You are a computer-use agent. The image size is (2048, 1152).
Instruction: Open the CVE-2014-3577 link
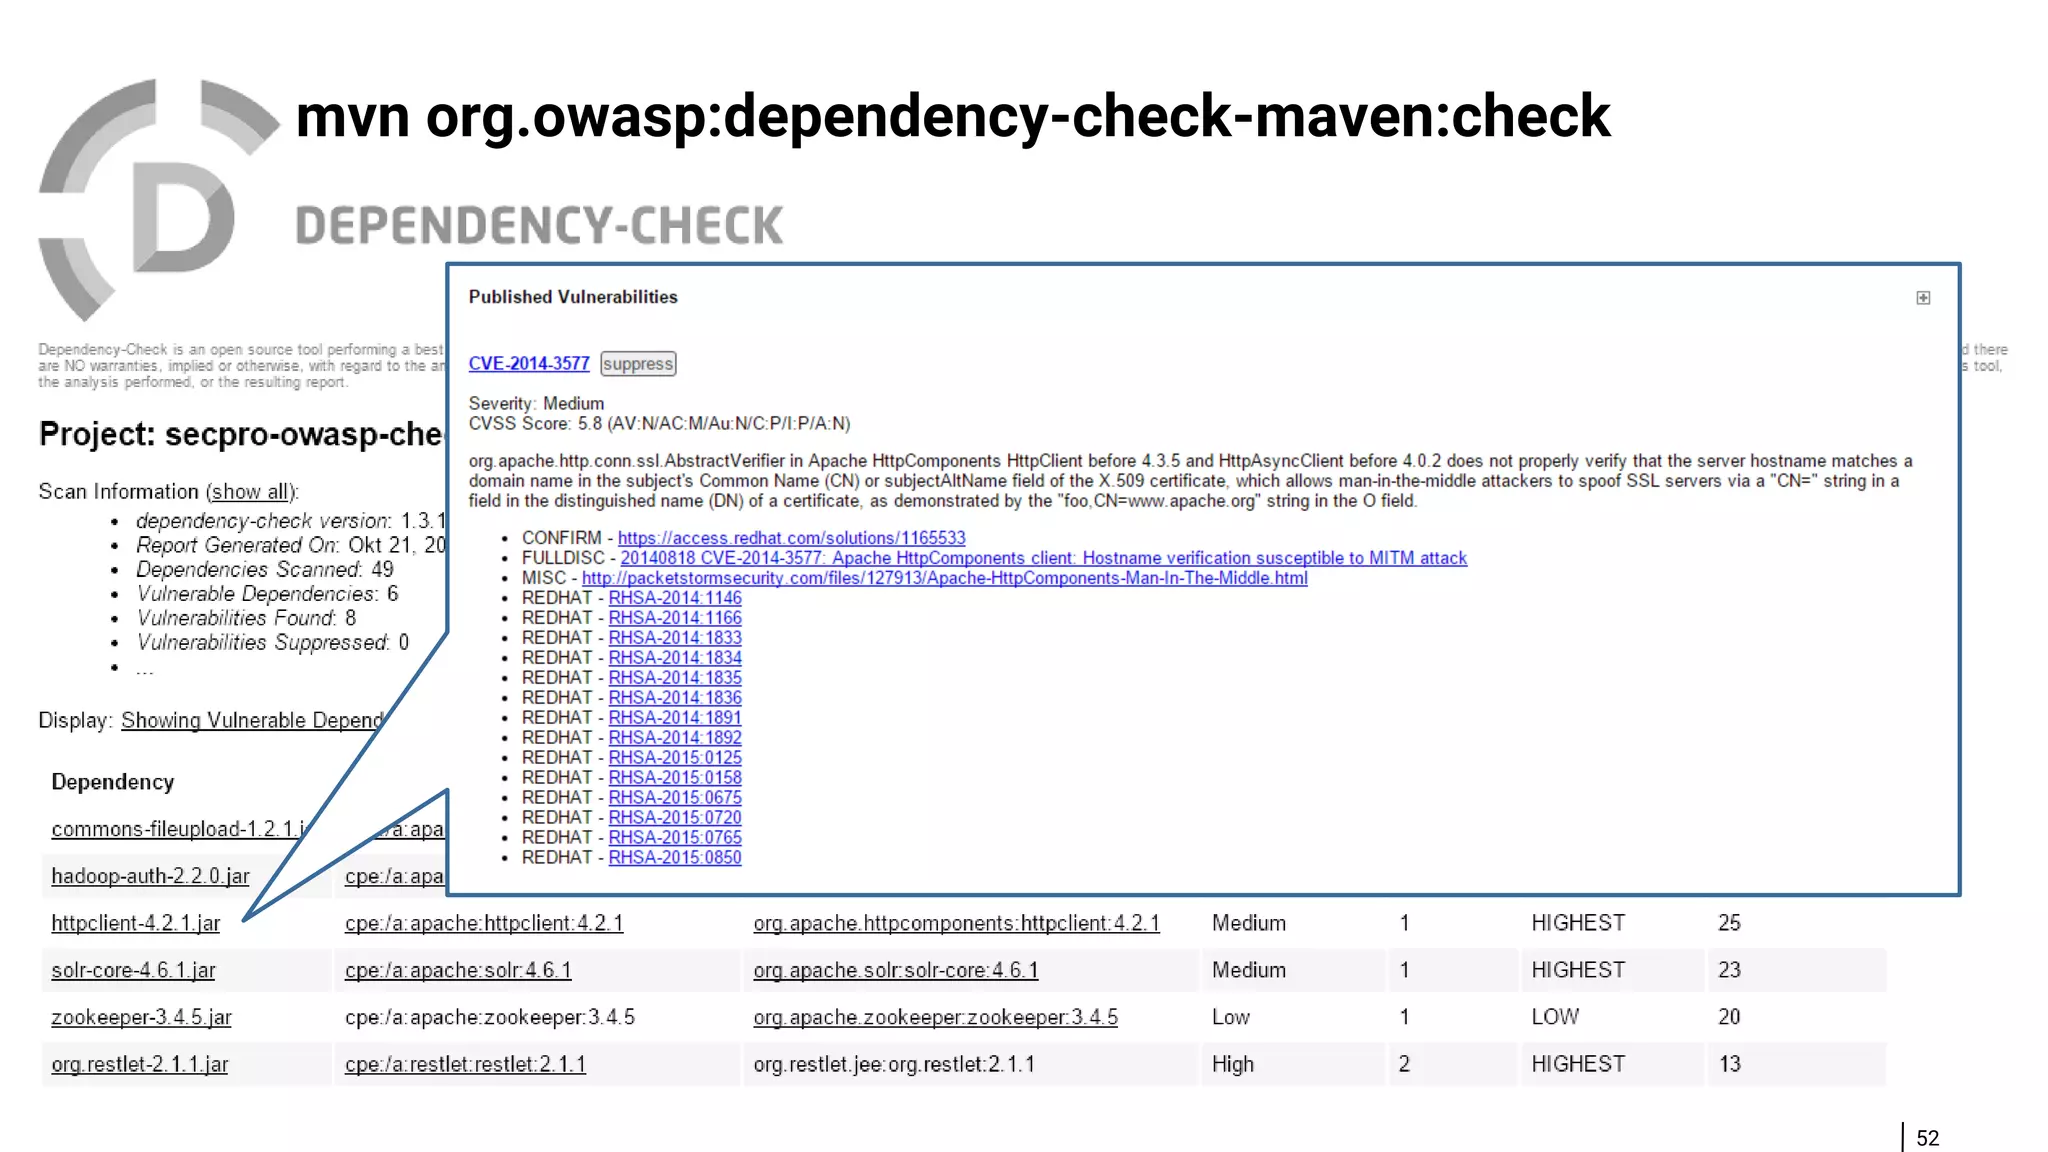tap(529, 364)
